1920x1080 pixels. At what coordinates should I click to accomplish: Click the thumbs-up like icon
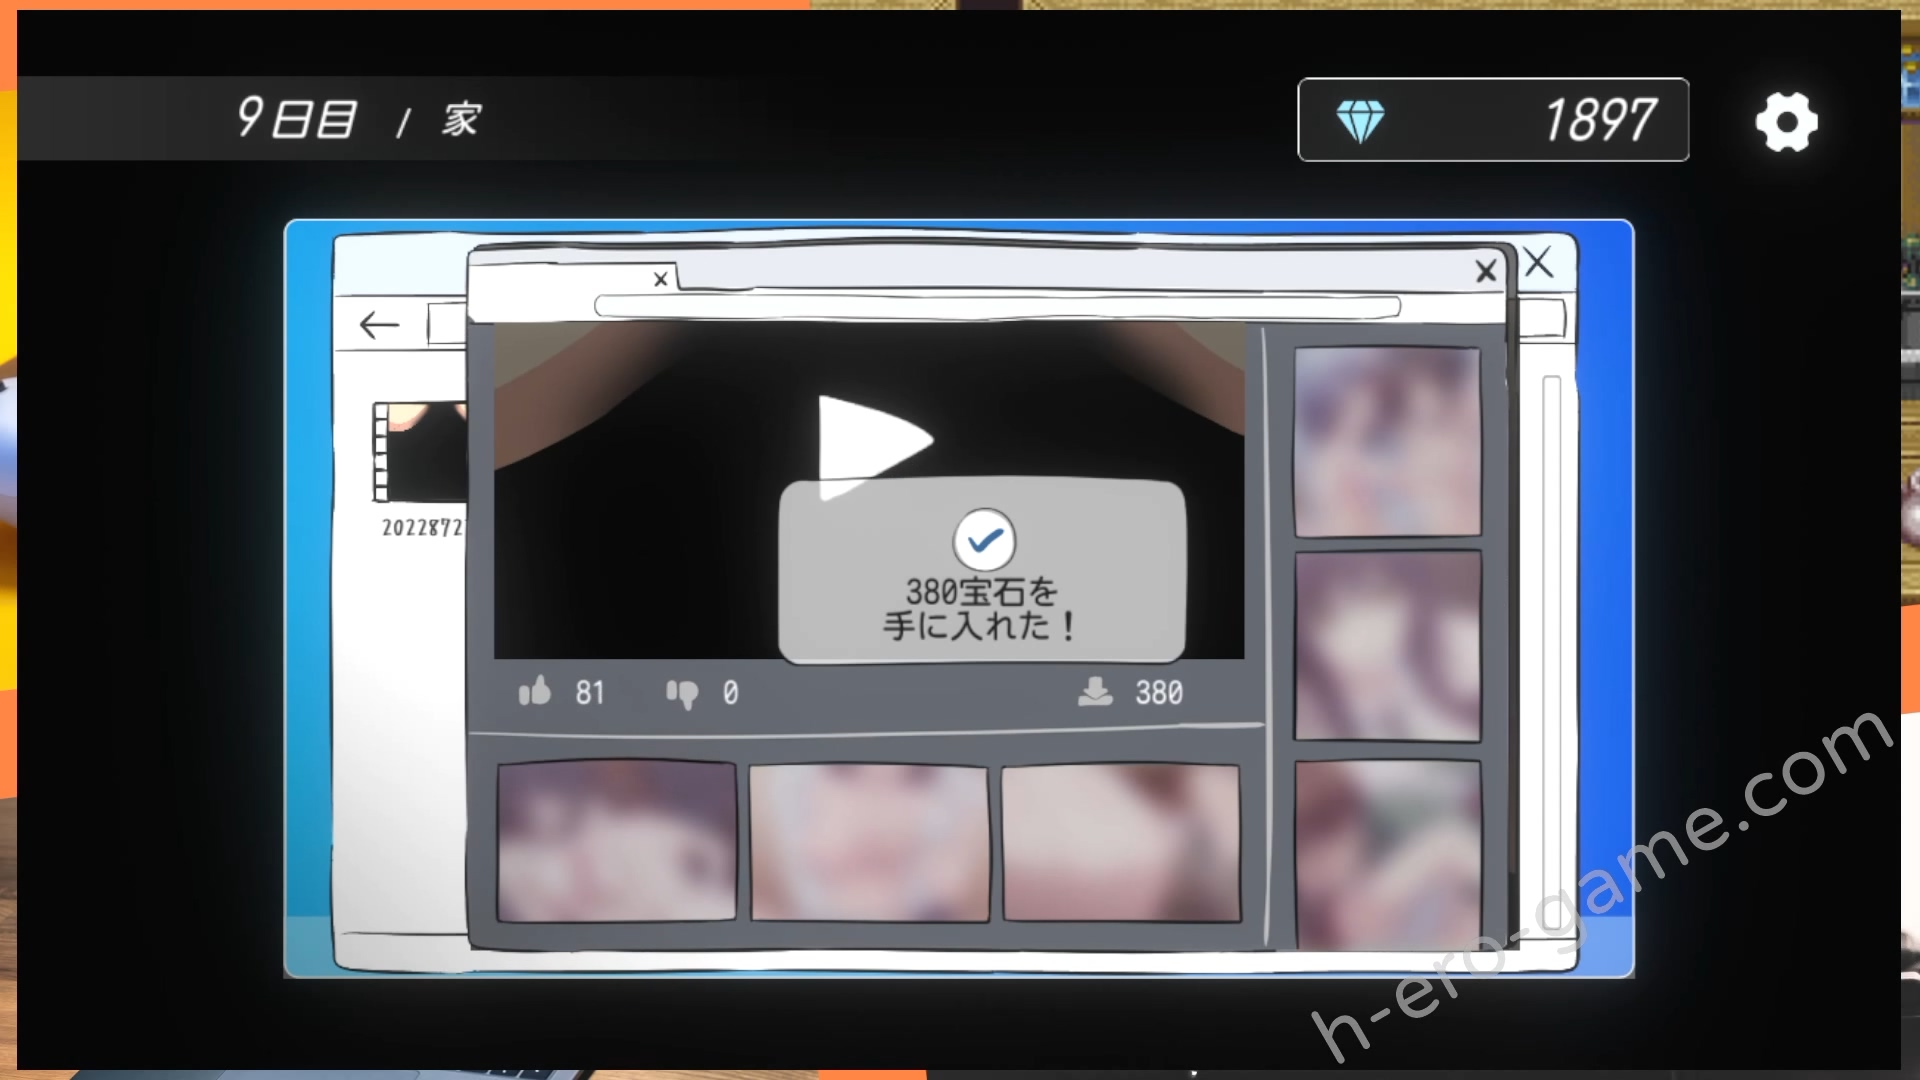click(x=535, y=691)
